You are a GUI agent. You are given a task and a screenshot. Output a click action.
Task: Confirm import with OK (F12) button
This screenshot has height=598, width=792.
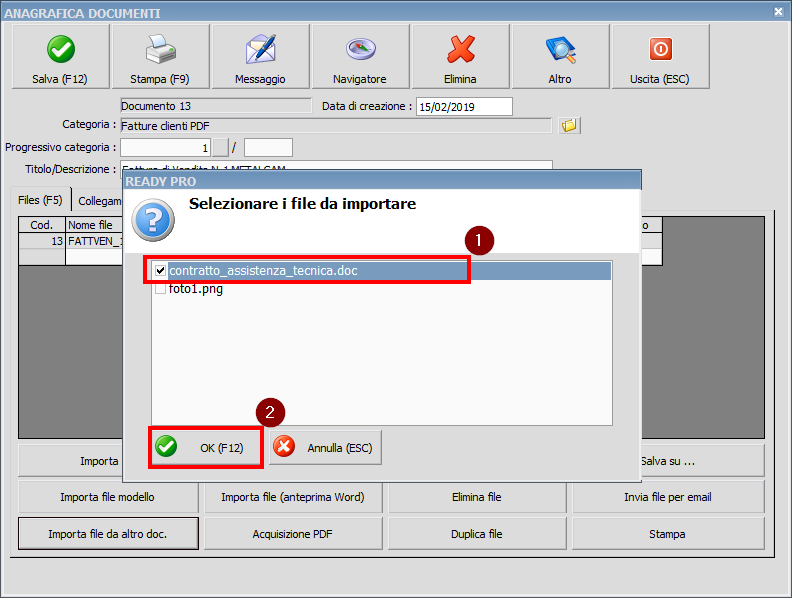click(x=207, y=448)
